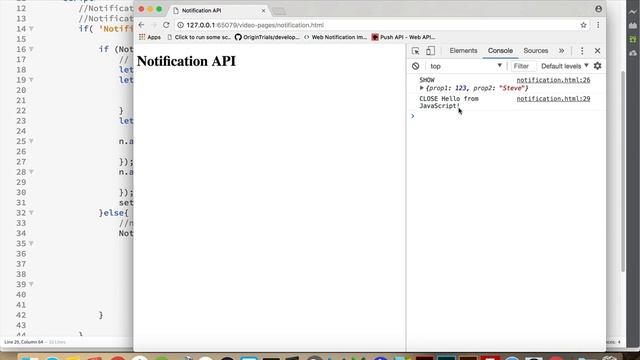Viewport: 640px width, 360px height.
Task: Show more DevTools tabs with the chevrons
Action: [x=562, y=51]
